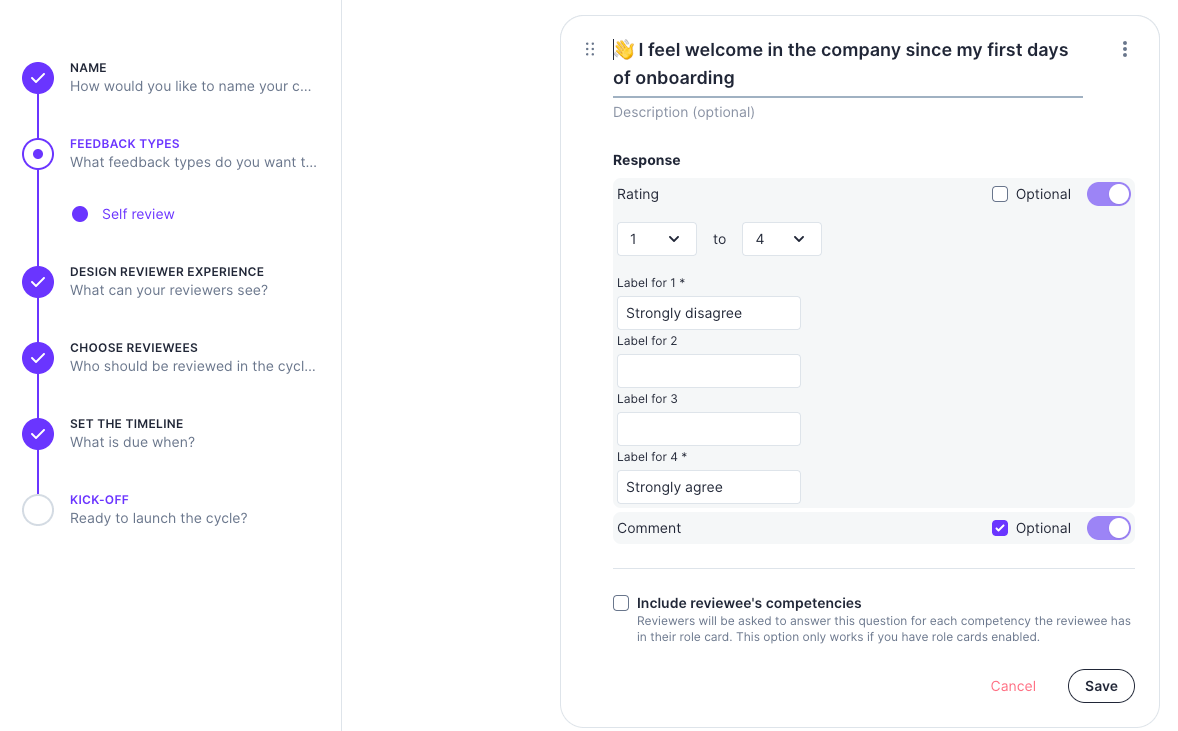The image size is (1178, 731).
Task: Check the Optional box for Rating
Action: pyautogui.click(x=1000, y=194)
